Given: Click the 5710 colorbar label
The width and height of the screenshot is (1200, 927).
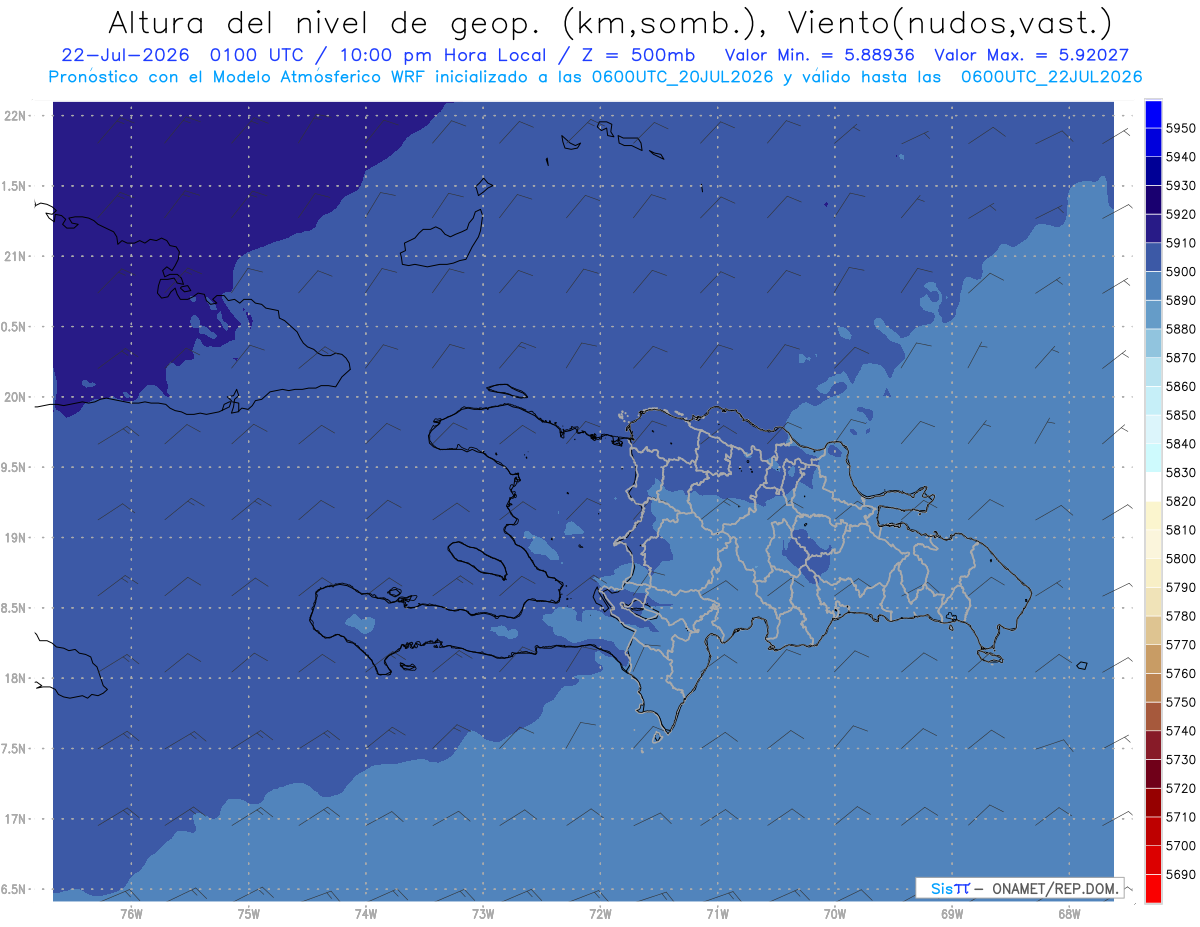Looking at the screenshot, I should point(1180,816).
